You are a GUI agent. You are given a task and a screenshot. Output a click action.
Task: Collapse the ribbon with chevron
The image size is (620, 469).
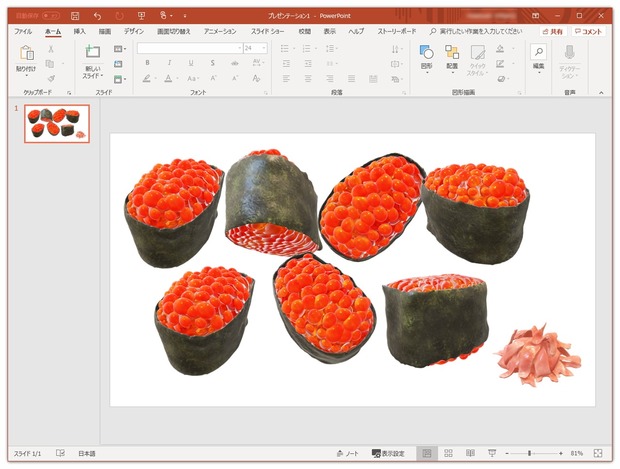tap(601, 93)
